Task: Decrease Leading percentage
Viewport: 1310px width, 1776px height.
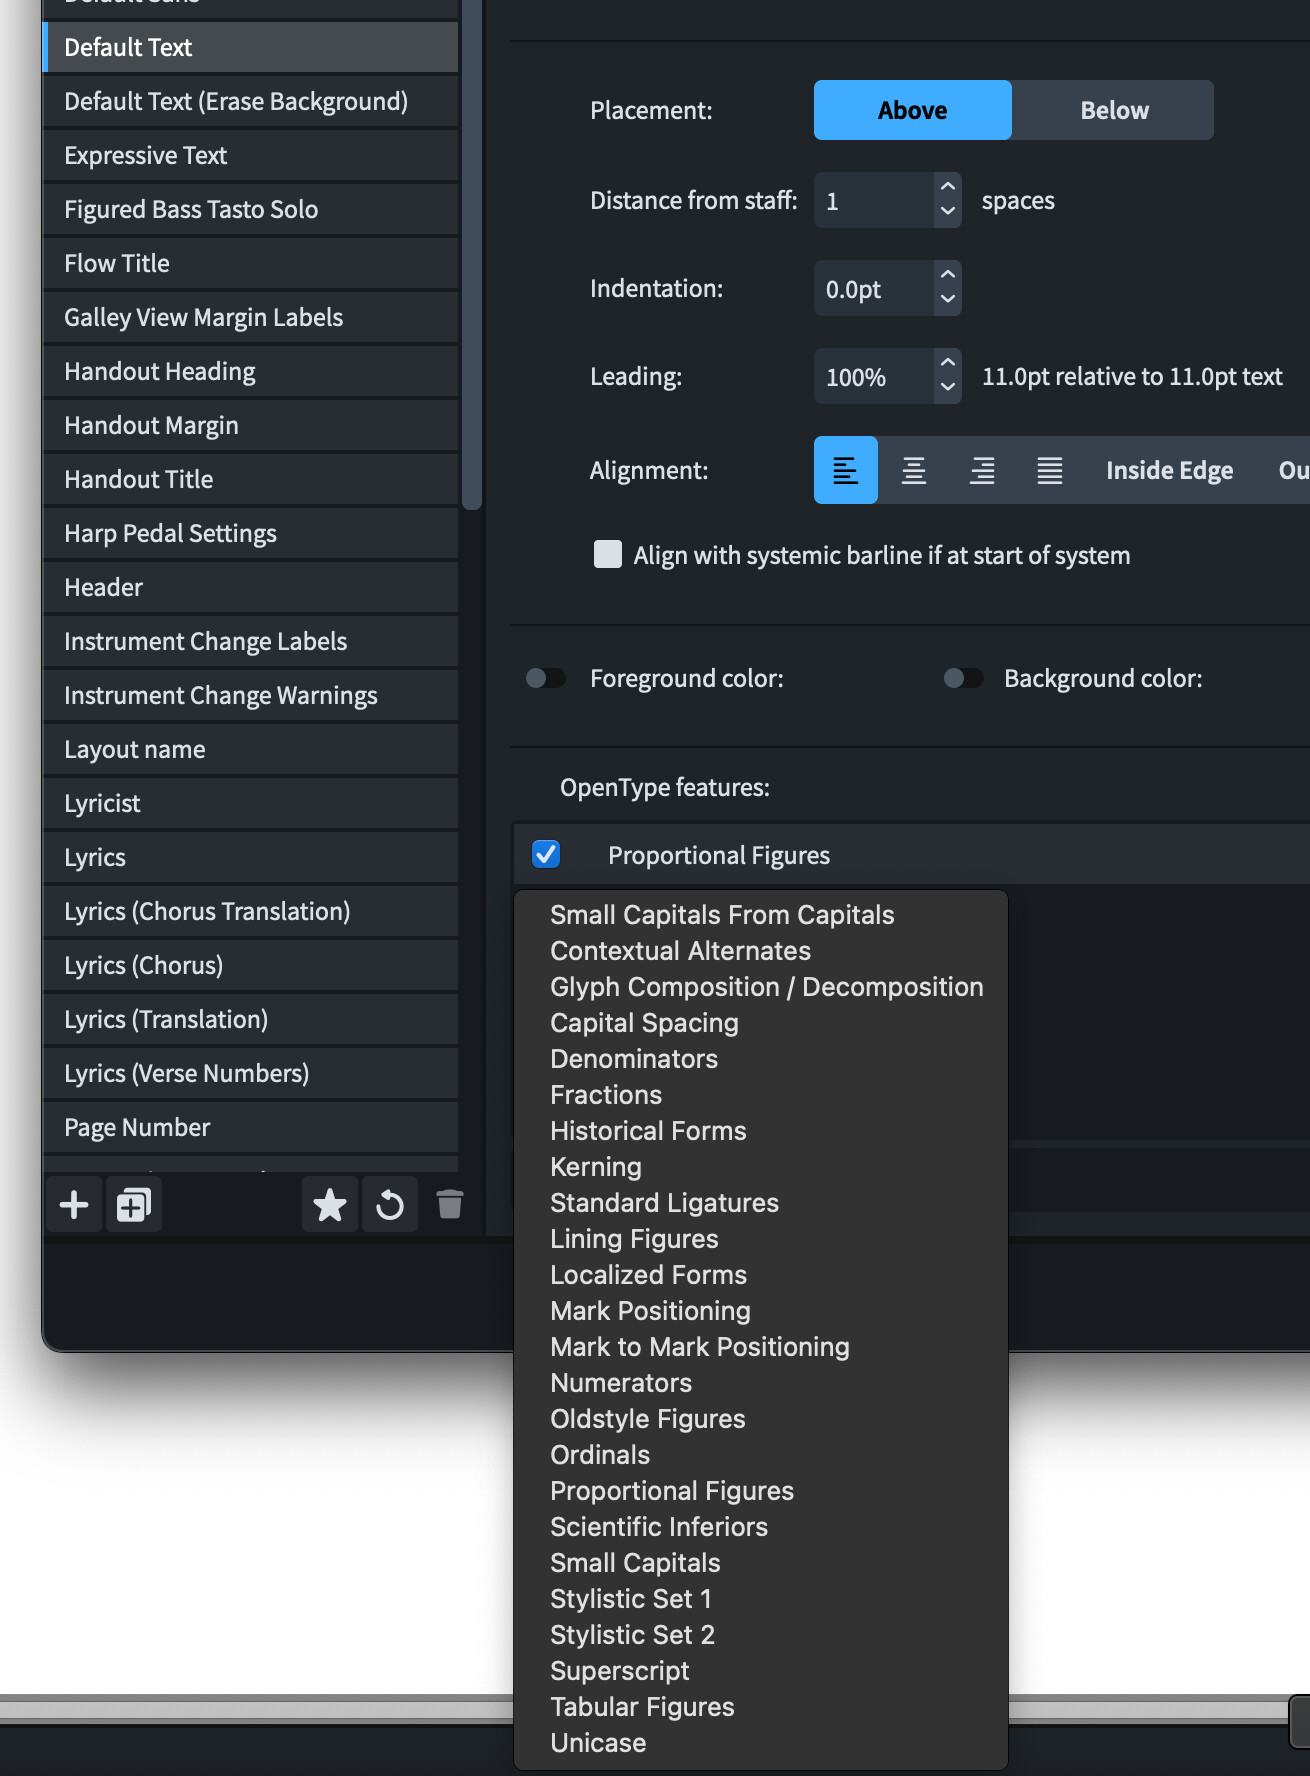Action: 948,389
